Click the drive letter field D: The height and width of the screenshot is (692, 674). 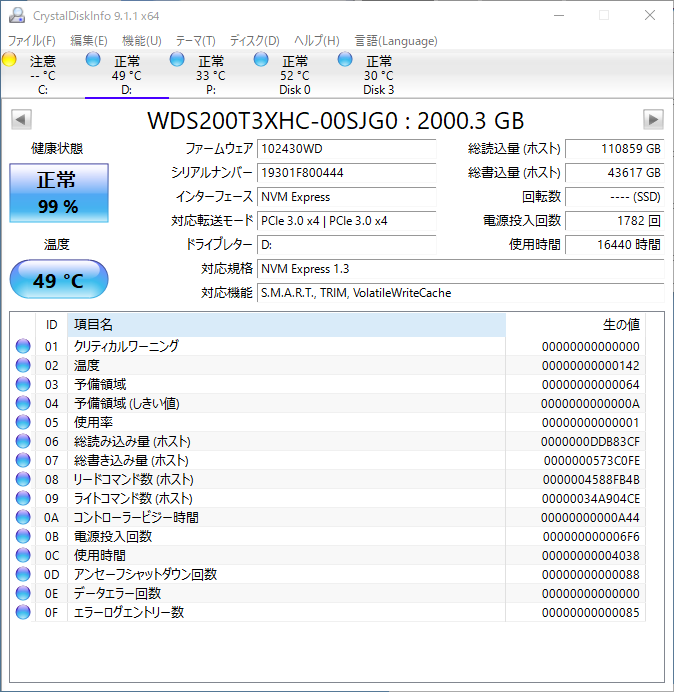pyautogui.click(x=346, y=244)
